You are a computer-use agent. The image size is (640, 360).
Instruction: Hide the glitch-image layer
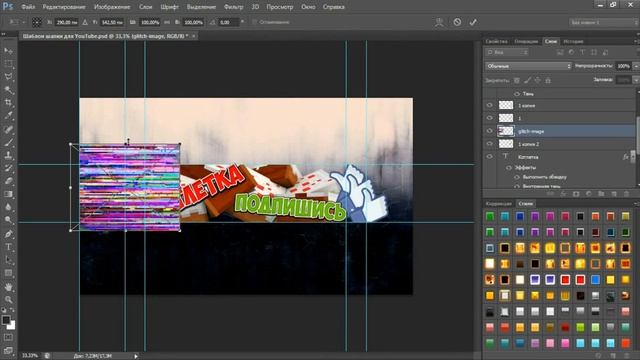pos(489,131)
